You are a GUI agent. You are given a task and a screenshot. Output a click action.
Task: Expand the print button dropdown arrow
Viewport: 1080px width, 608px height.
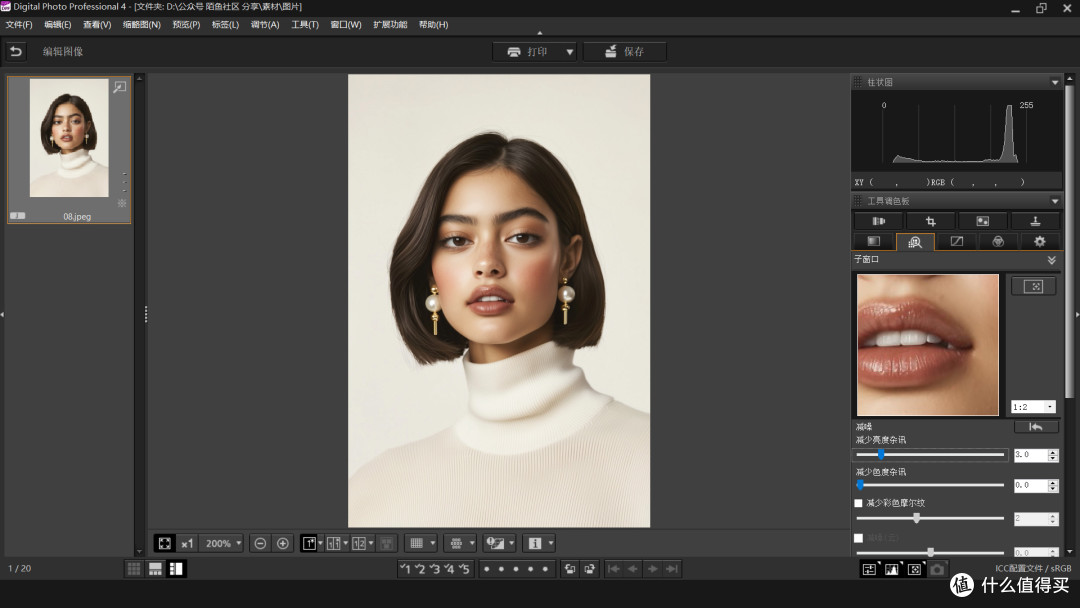570,52
